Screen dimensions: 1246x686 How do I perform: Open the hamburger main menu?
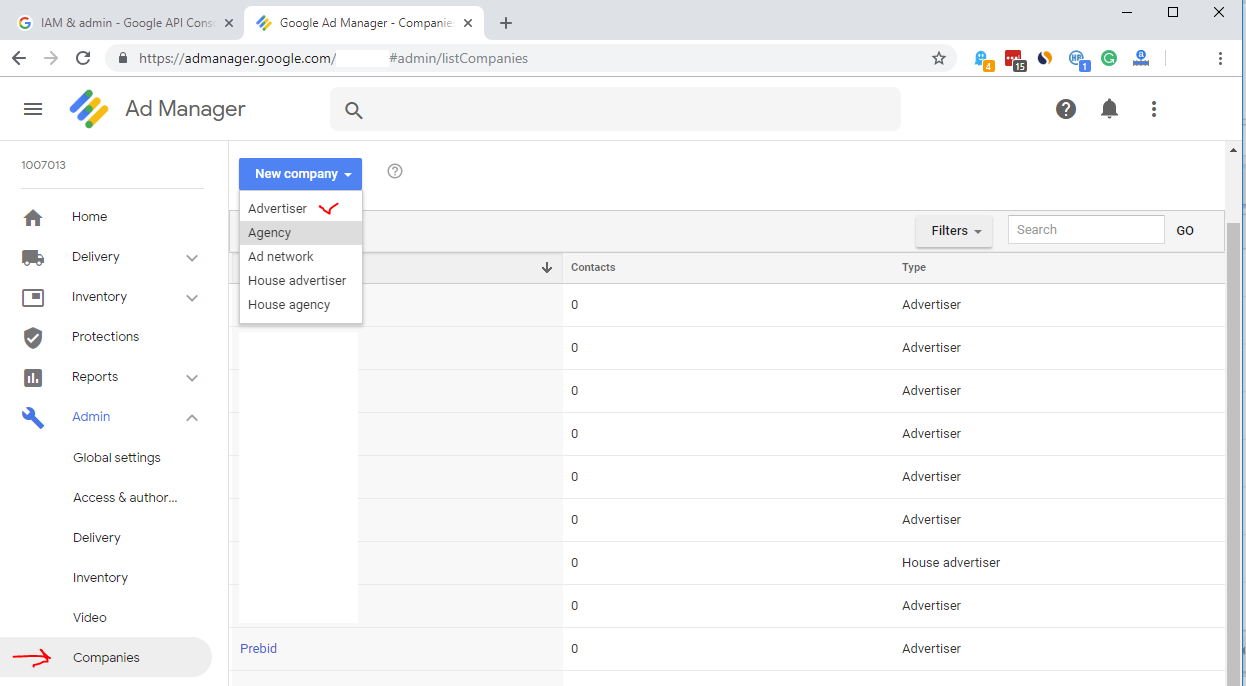point(33,109)
